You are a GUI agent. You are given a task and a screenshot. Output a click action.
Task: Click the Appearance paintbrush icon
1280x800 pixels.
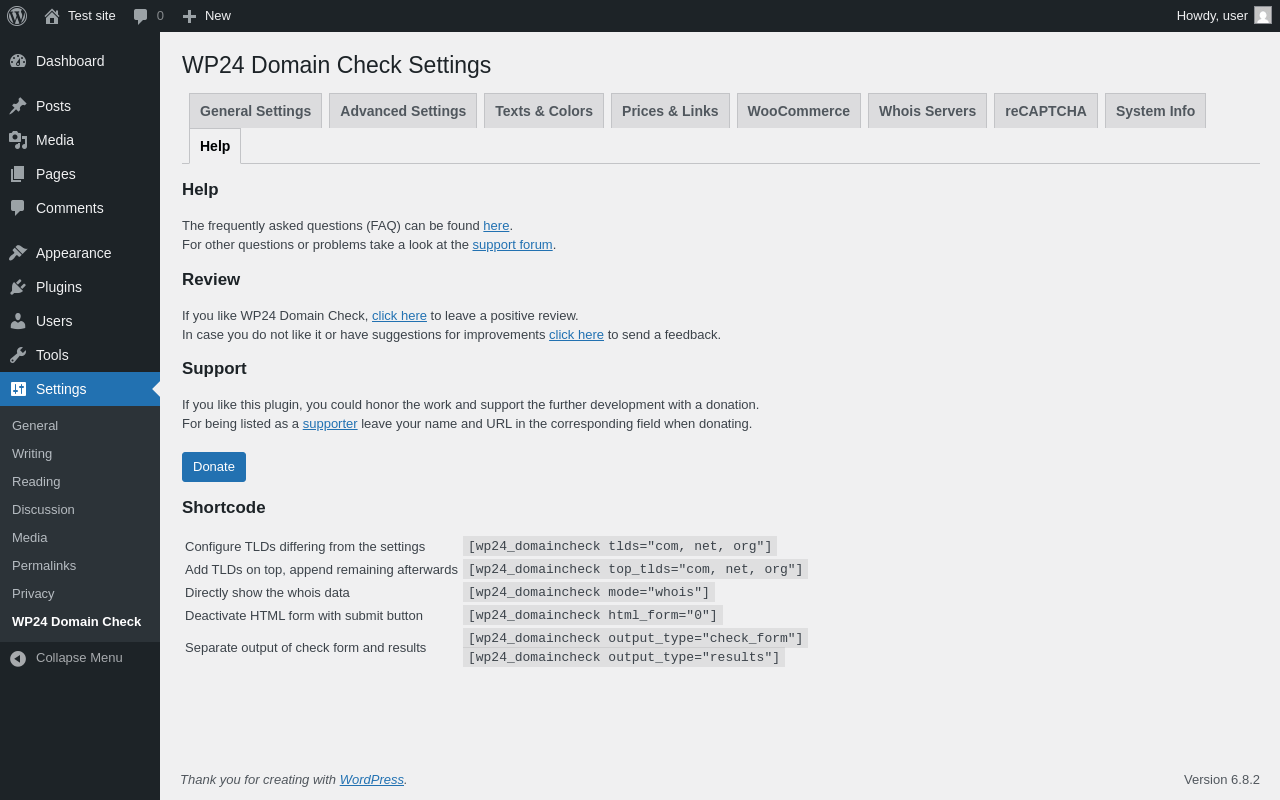18,253
